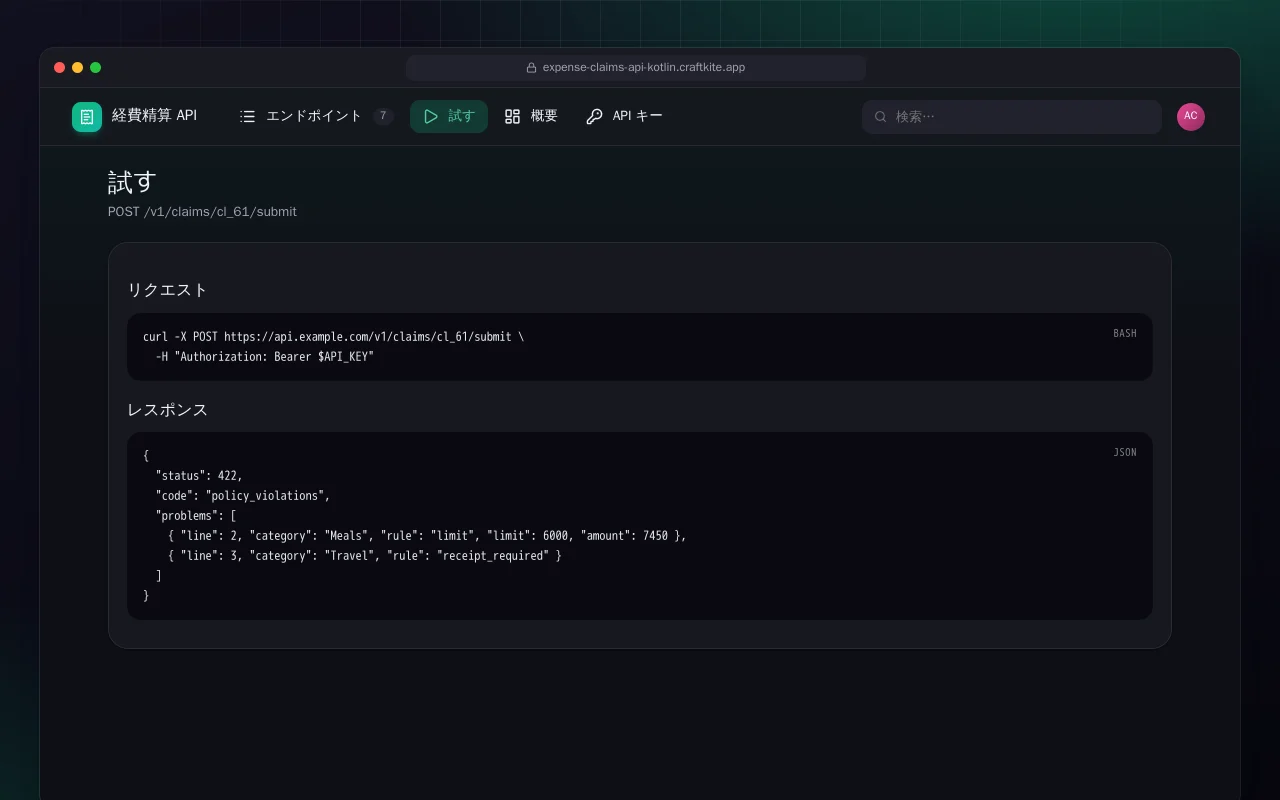Click the Authorization: Bearer $API_KEY header line

(x=264, y=357)
